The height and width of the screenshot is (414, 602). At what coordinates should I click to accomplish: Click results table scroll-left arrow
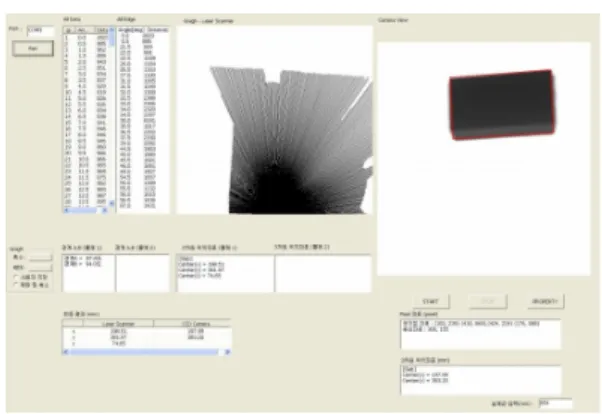[66, 352]
